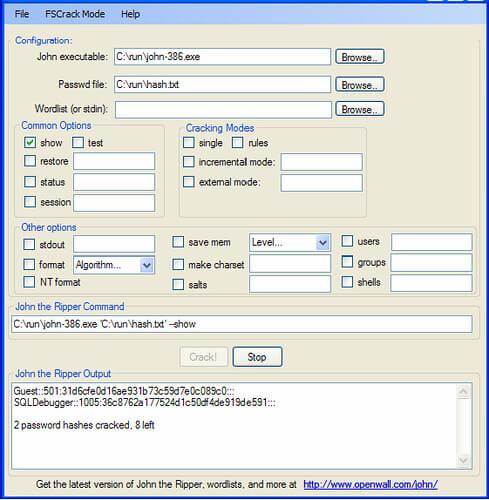Image resolution: width=489 pixels, height=500 pixels.
Task: Click the Stop button
Action: coord(257,357)
